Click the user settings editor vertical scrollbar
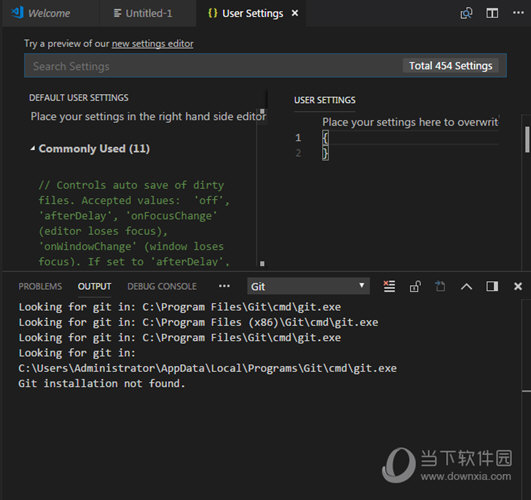Image resolution: width=531 pixels, height=500 pixels. pyautogui.click(x=527, y=140)
